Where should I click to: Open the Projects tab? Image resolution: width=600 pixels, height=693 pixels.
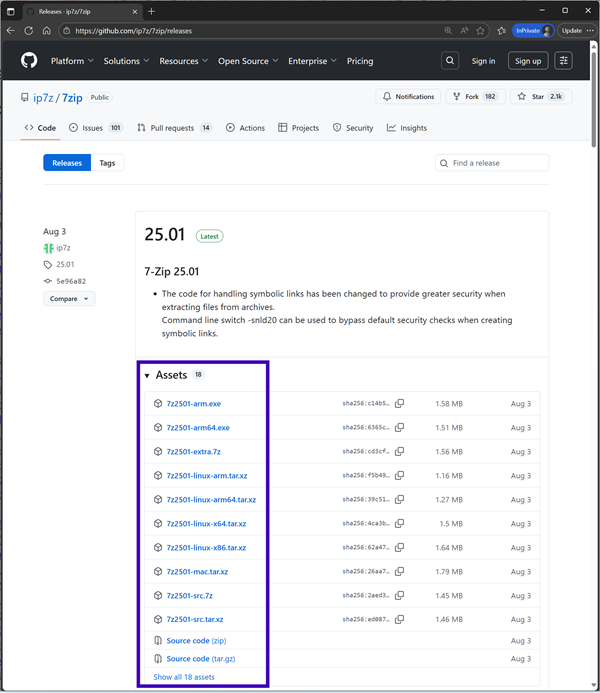point(298,128)
